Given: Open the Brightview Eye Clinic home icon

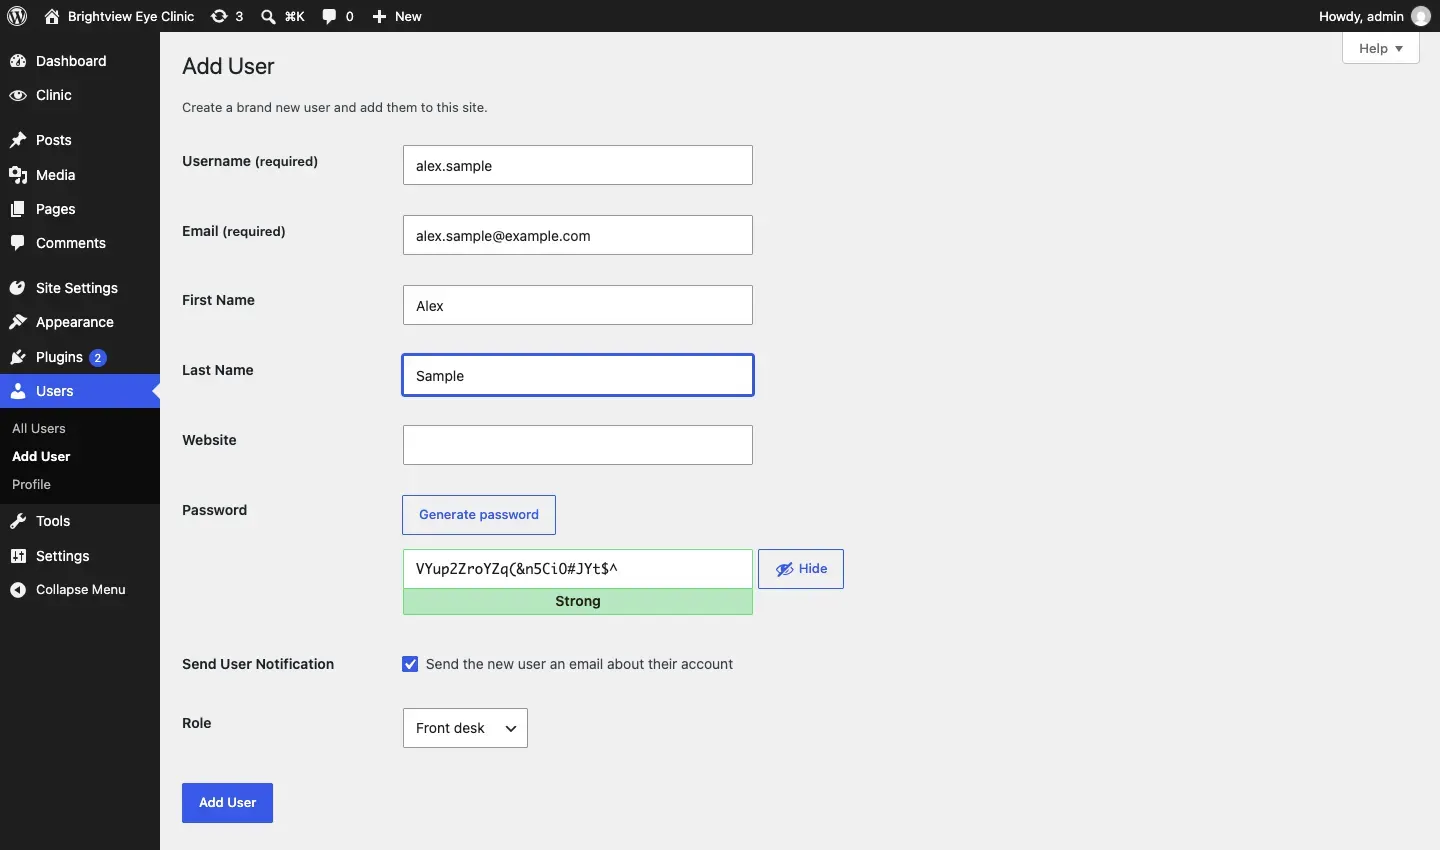Looking at the screenshot, I should coord(52,16).
